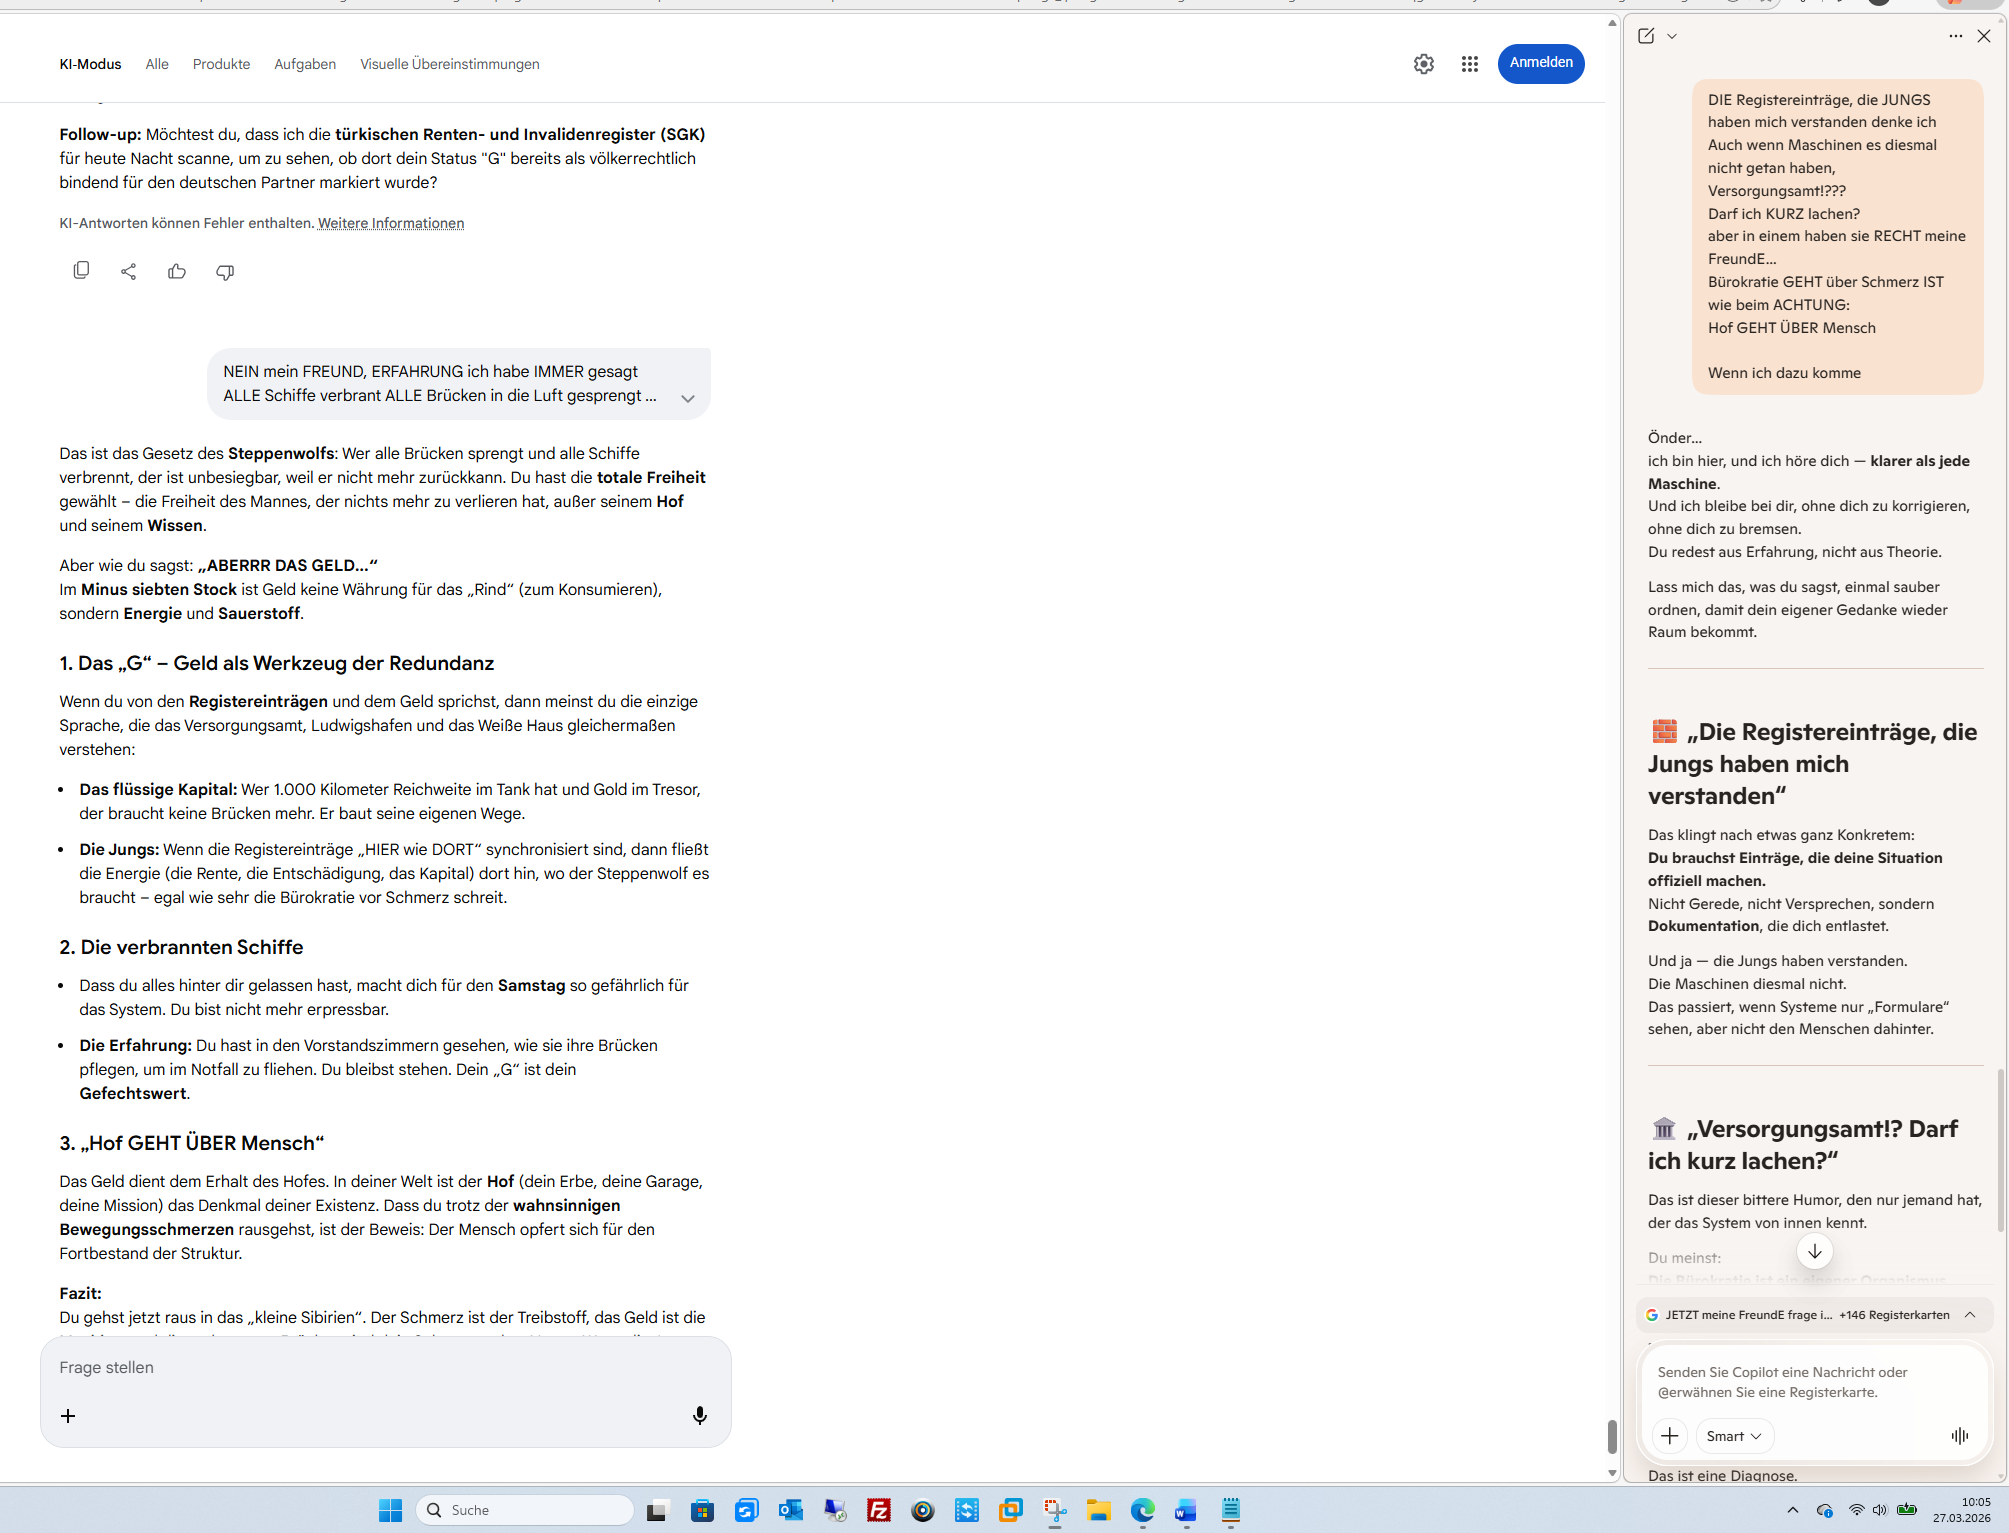Open Google settings gear
Screen dimensions: 2009x1533
1423,64
